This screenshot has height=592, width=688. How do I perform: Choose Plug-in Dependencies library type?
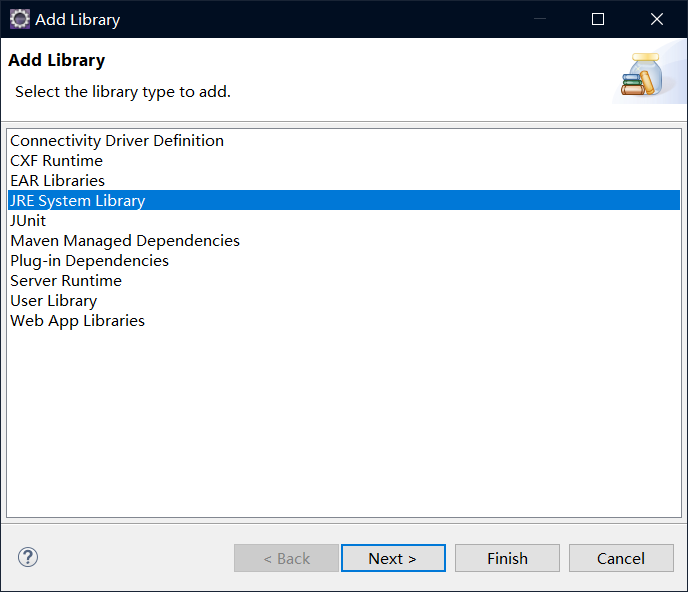pos(89,261)
